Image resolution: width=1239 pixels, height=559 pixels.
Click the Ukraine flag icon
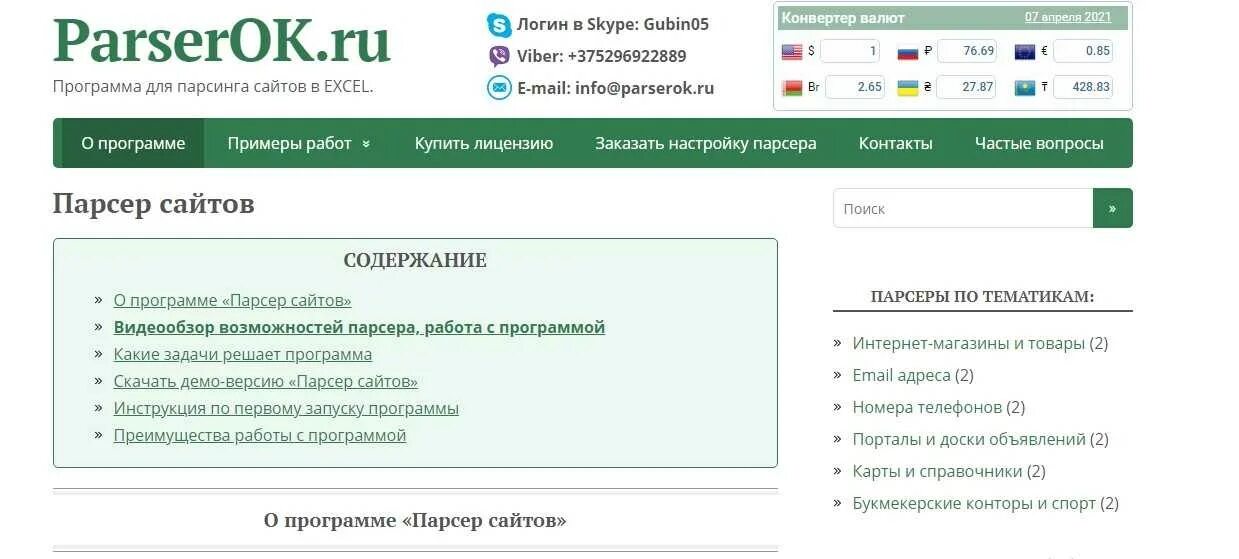point(908,87)
